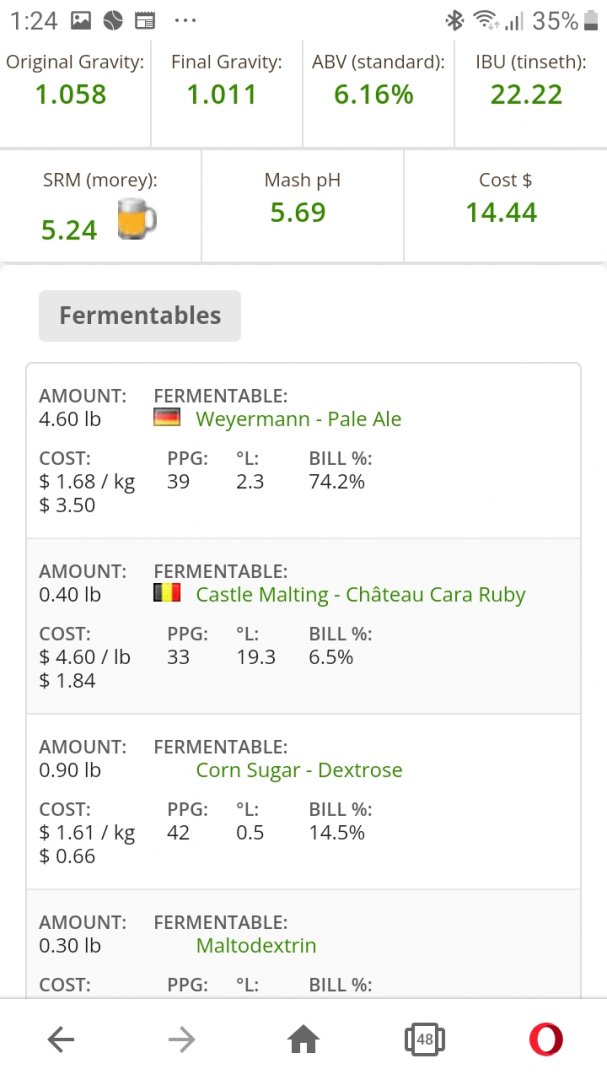
Task: Tap the Belgian flag icon
Action: [x=167, y=593]
